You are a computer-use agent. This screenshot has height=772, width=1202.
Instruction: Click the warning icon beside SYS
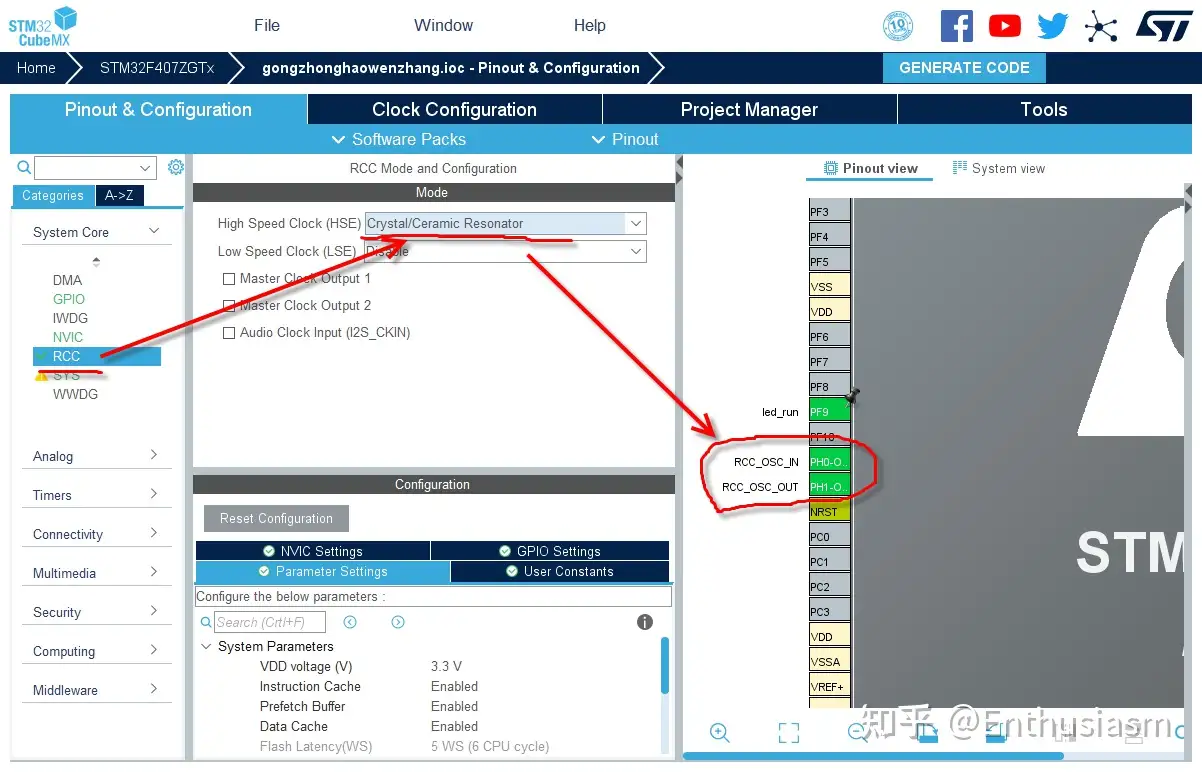41,375
